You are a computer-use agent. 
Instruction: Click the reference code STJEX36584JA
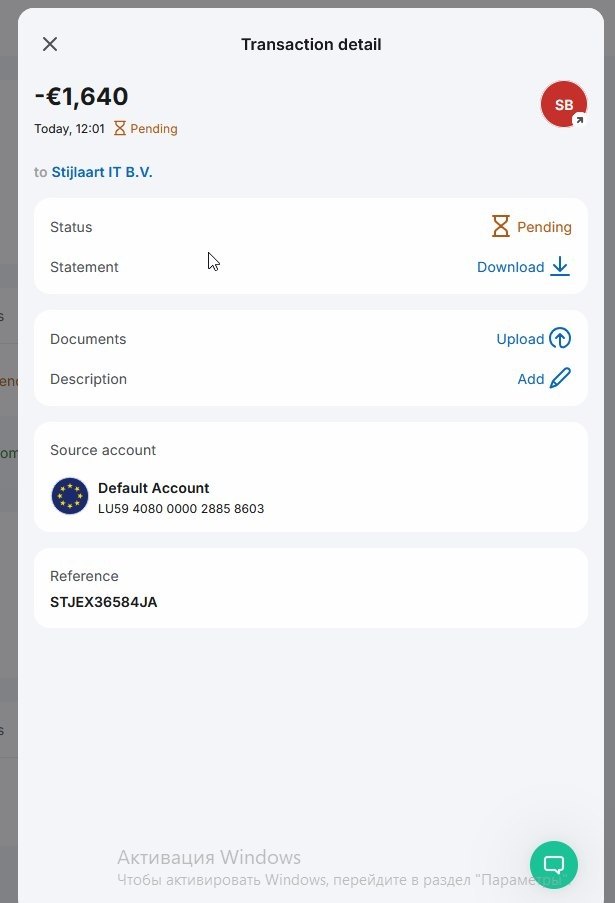point(104,602)
